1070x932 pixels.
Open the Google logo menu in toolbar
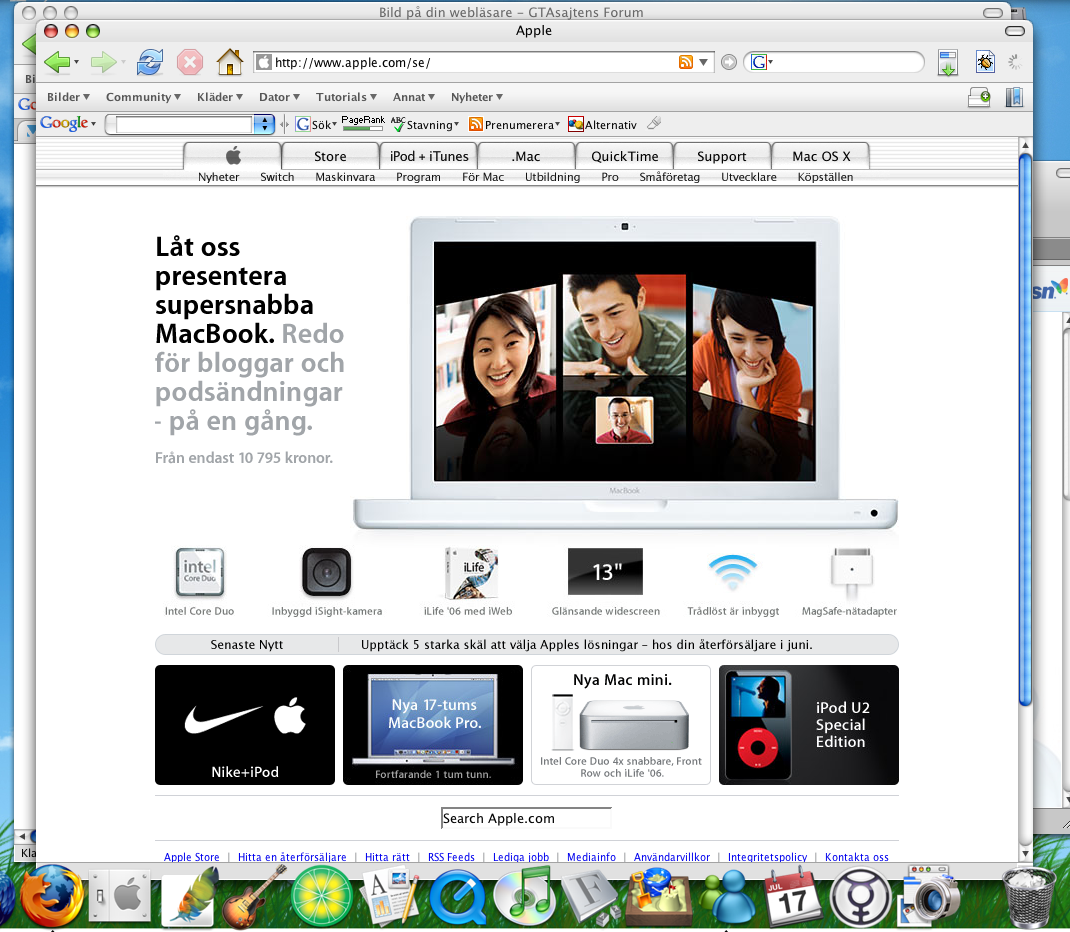tap(68, 123)
